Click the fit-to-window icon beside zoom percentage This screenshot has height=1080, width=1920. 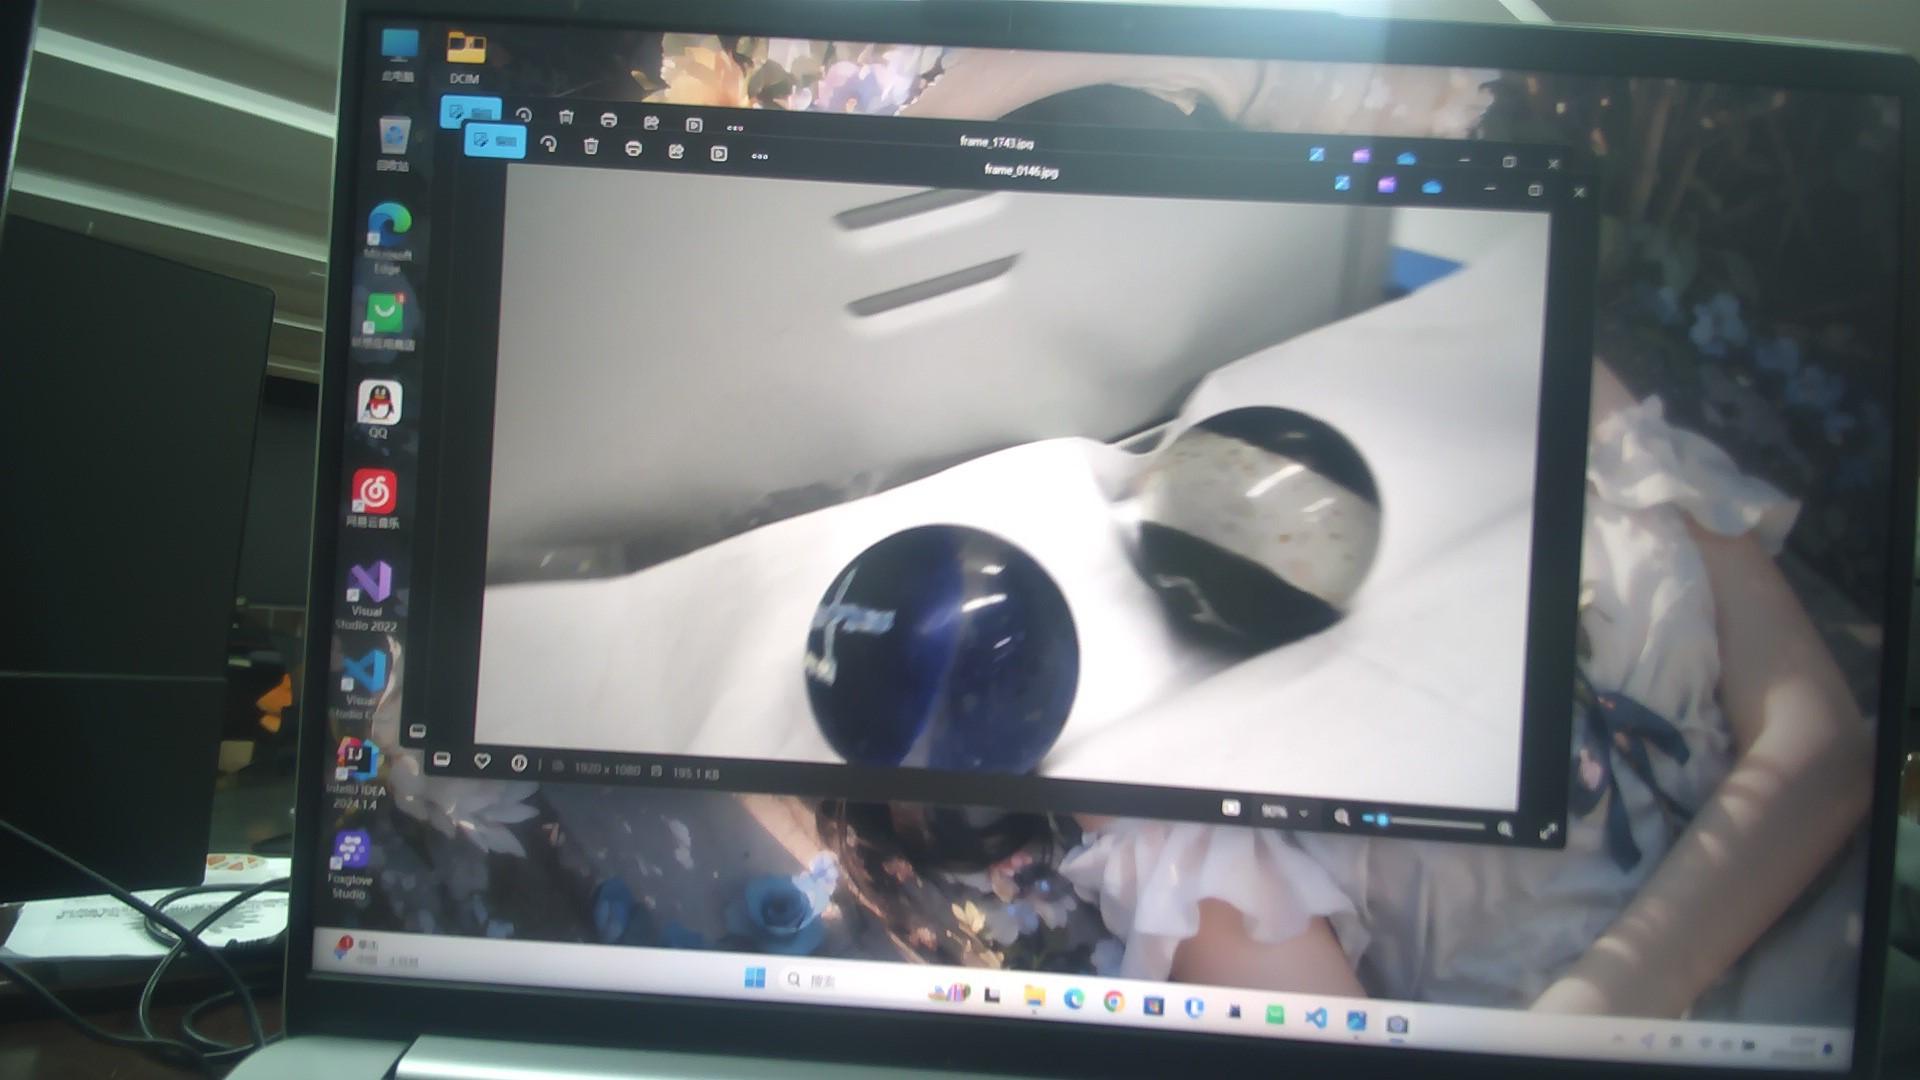pos(1231,808)
